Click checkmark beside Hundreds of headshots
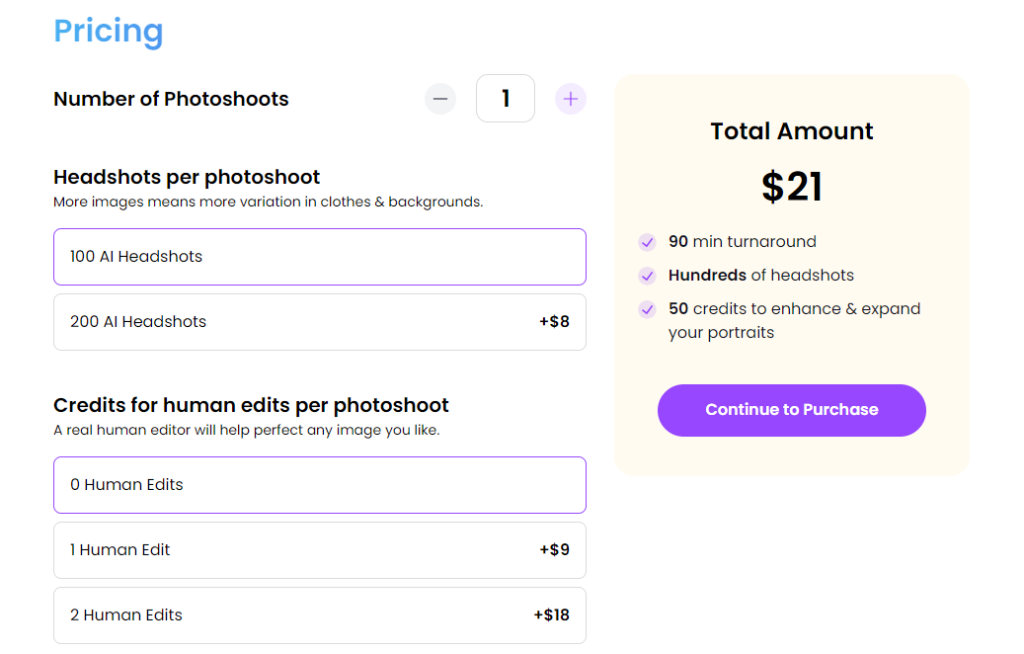This screenshot has height=654, width=1024. pyautogui.click(x=647, y=276)
